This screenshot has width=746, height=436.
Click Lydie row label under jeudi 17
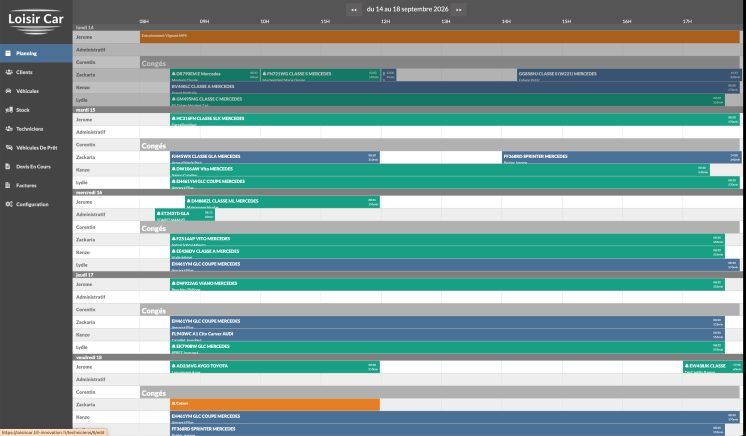coord(82,347)
